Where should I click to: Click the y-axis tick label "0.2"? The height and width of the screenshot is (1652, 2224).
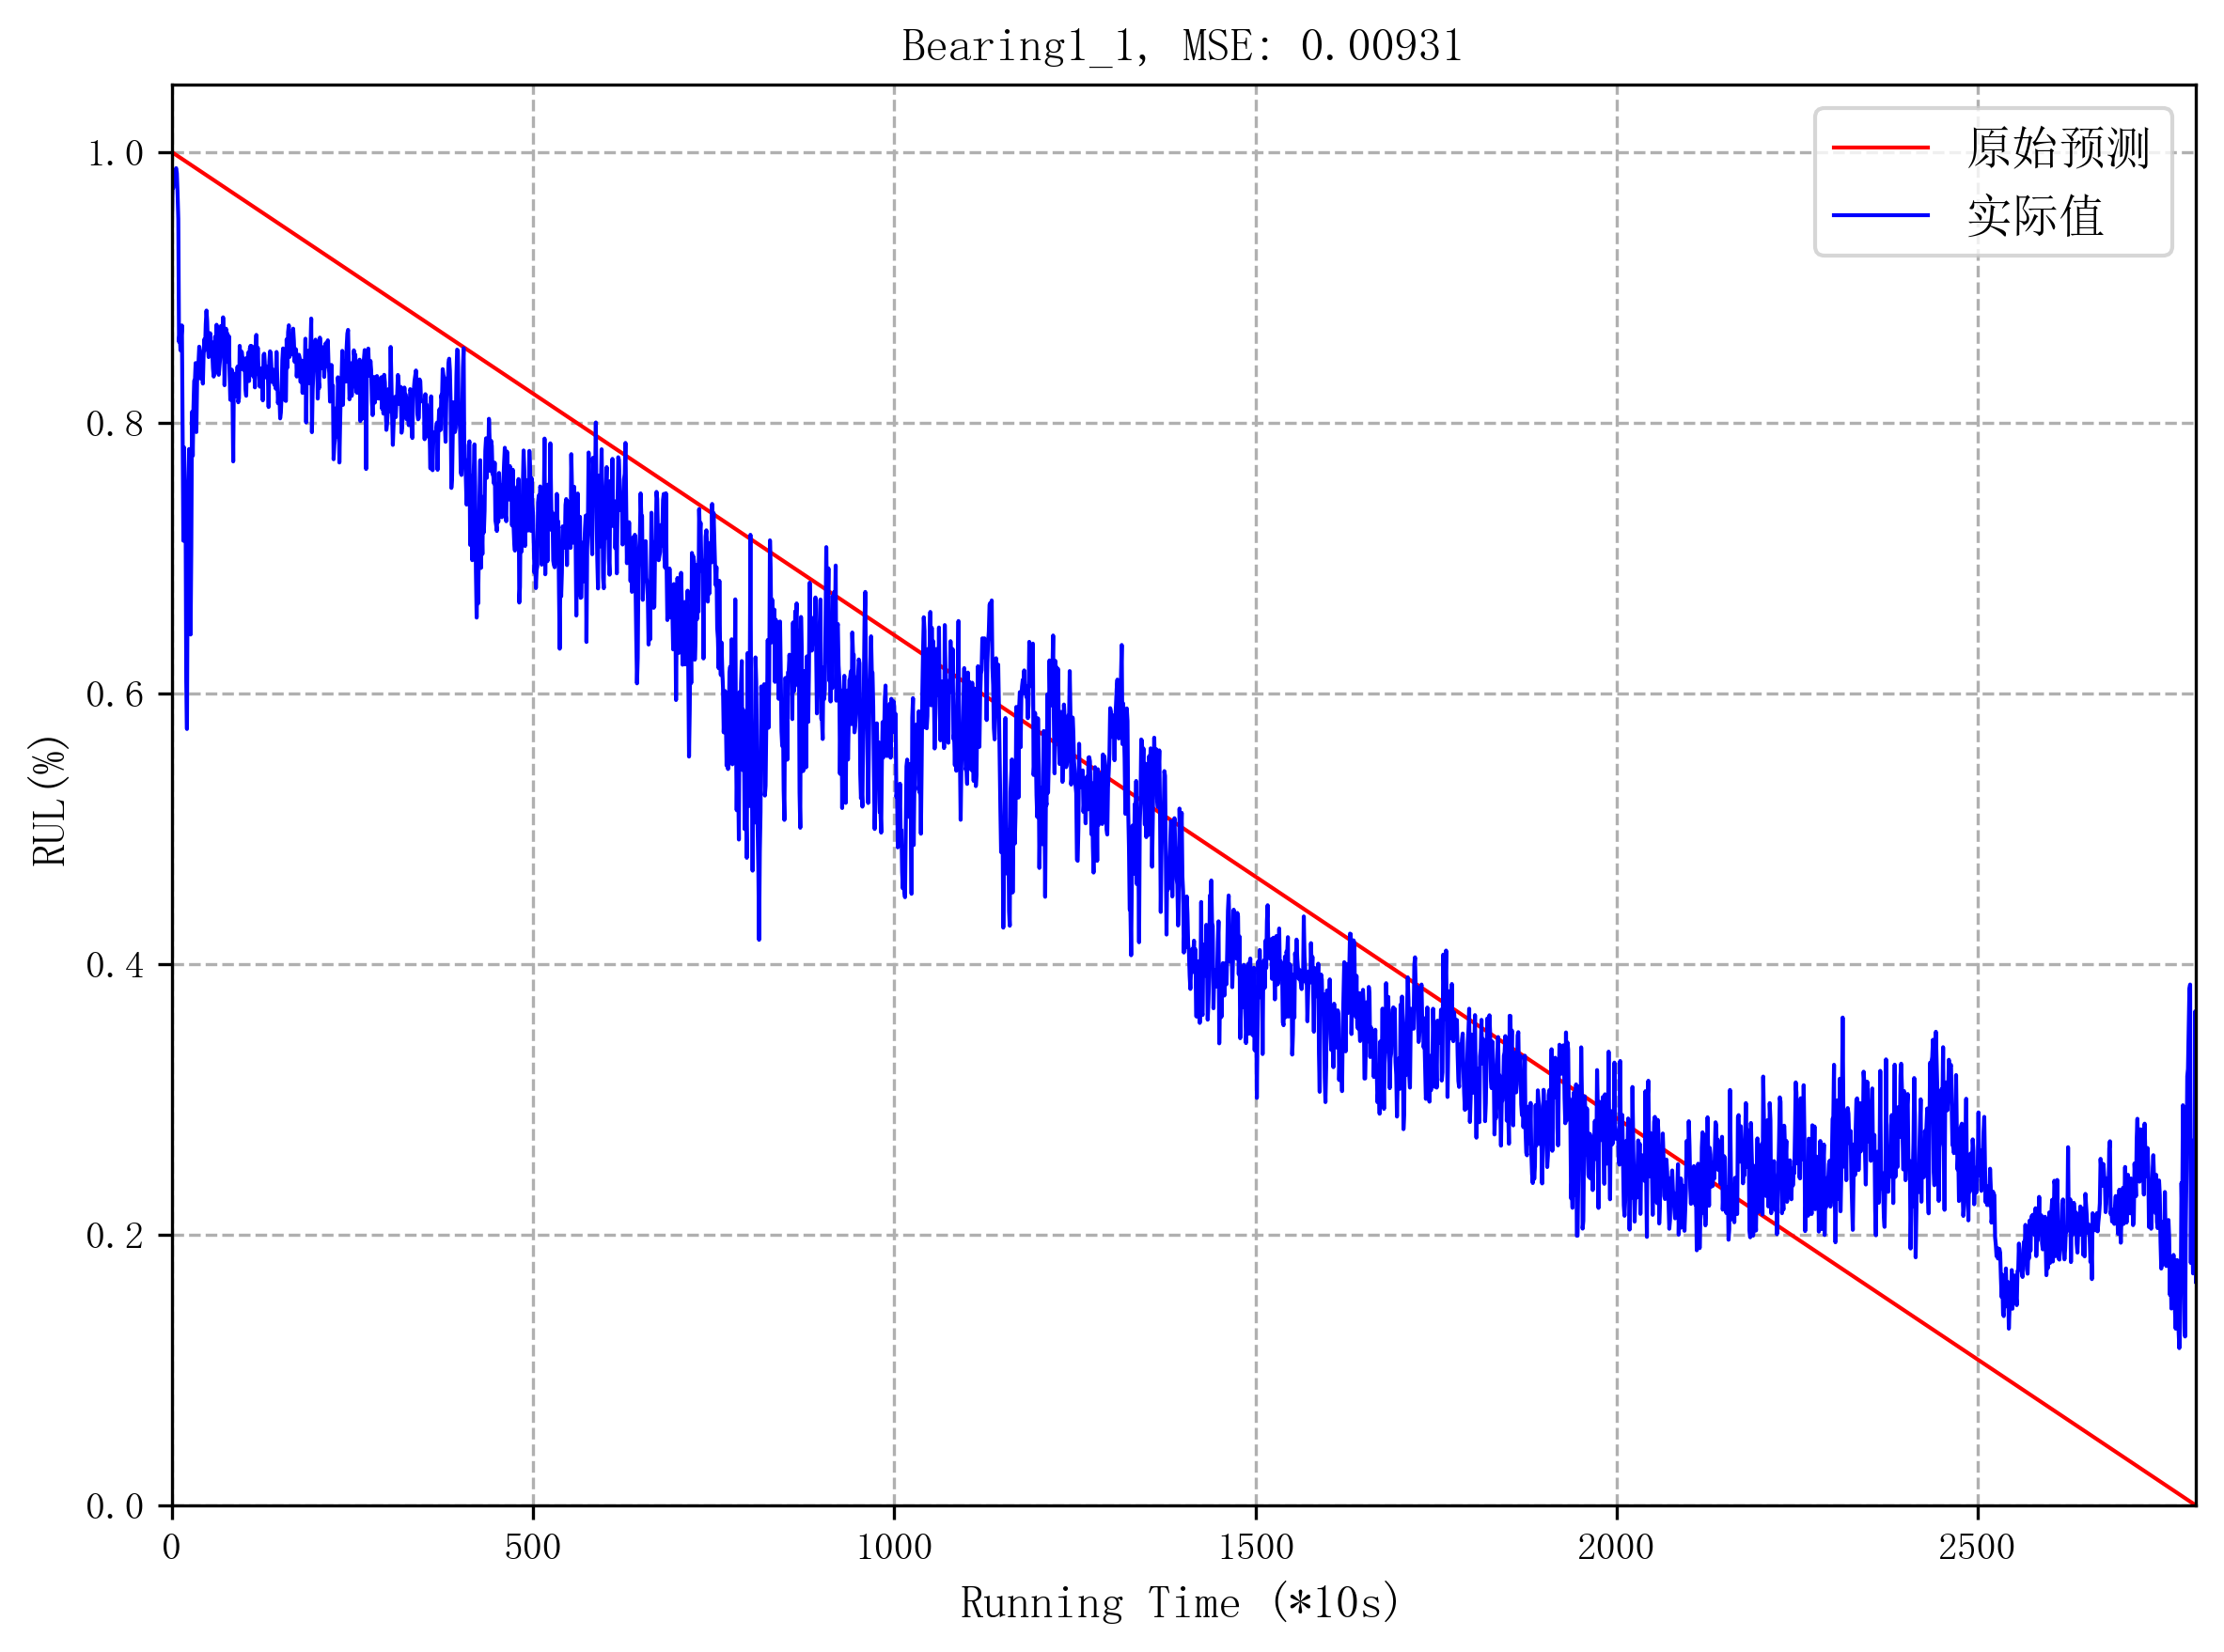(115, 1236)
